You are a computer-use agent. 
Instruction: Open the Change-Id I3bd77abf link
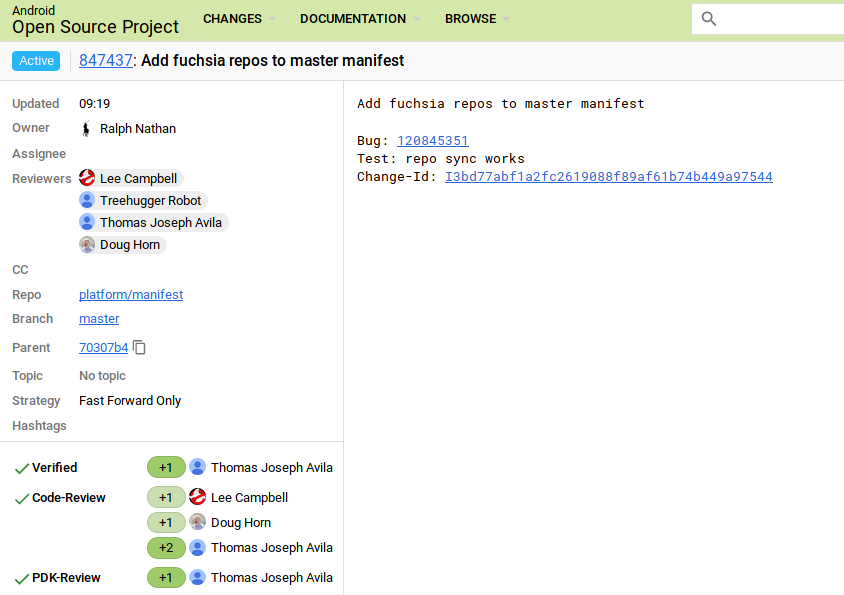point(609,177)
